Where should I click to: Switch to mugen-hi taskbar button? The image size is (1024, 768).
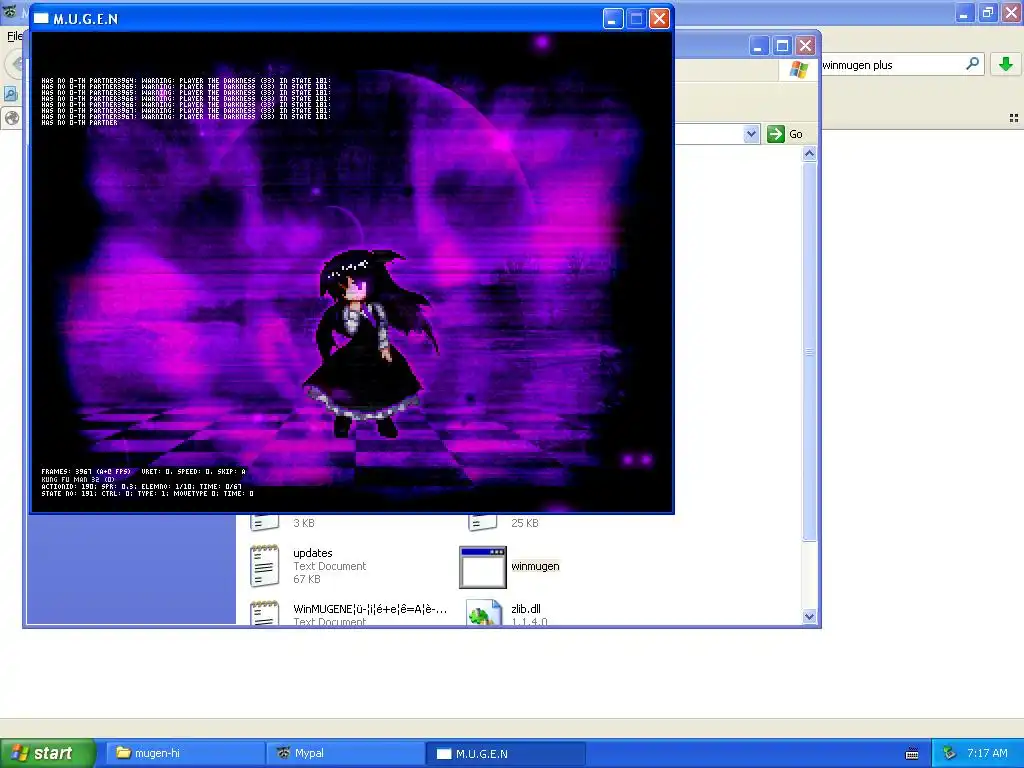(x=185, y=753)
